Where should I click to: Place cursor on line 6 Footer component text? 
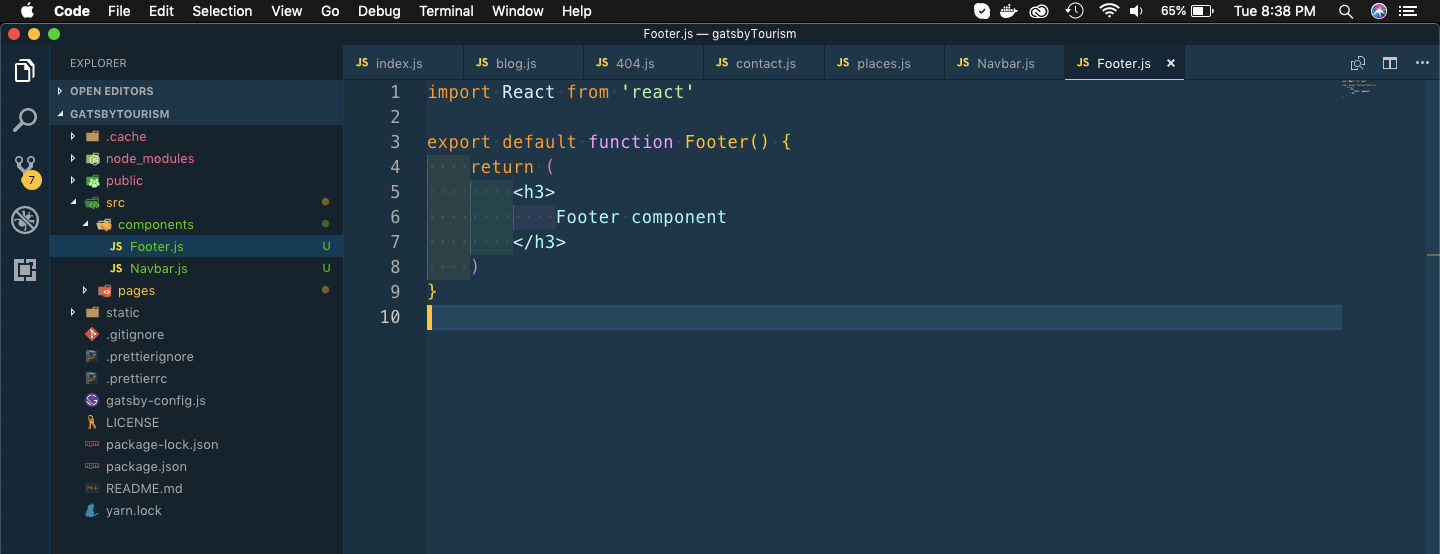click(641, 217)
